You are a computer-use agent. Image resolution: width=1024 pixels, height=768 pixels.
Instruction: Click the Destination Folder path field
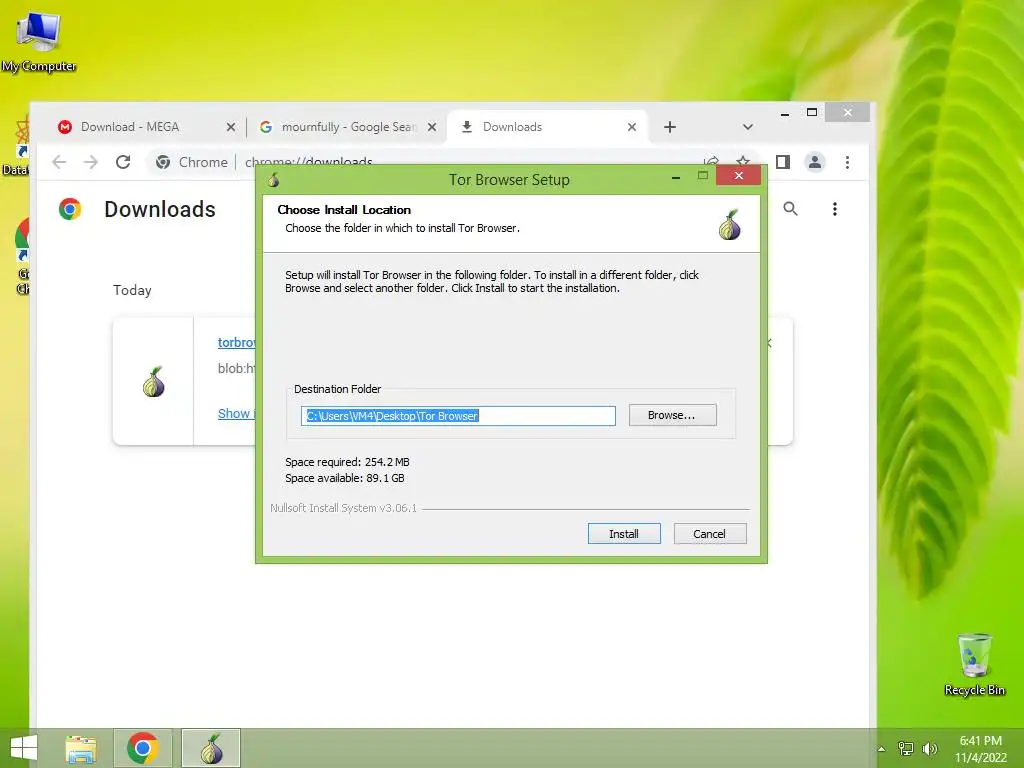pyautogui.click(x=458, y=416)
